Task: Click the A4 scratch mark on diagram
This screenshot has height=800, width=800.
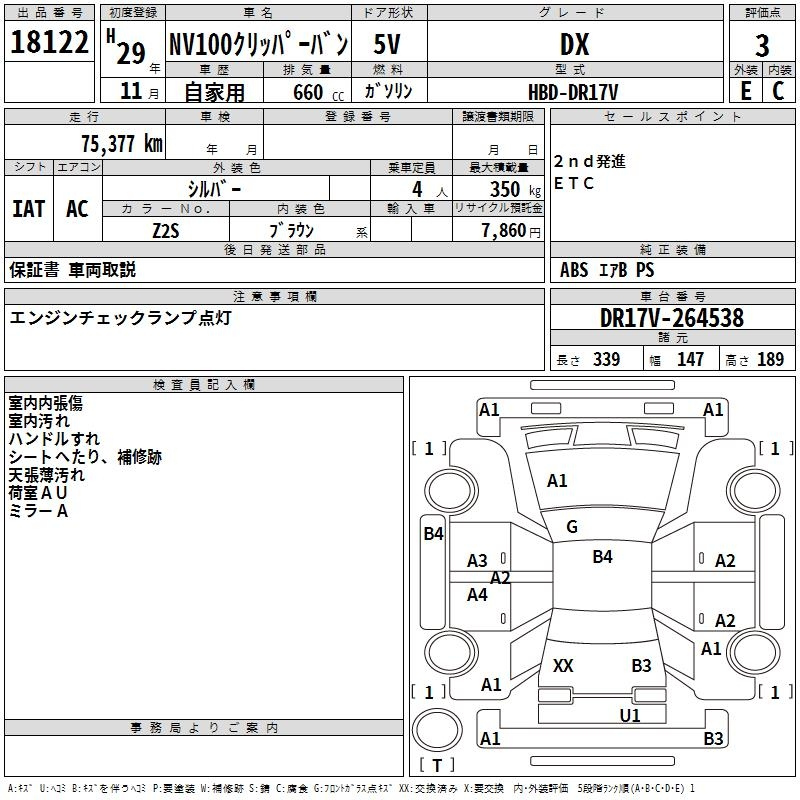Action: coord(478,595)
